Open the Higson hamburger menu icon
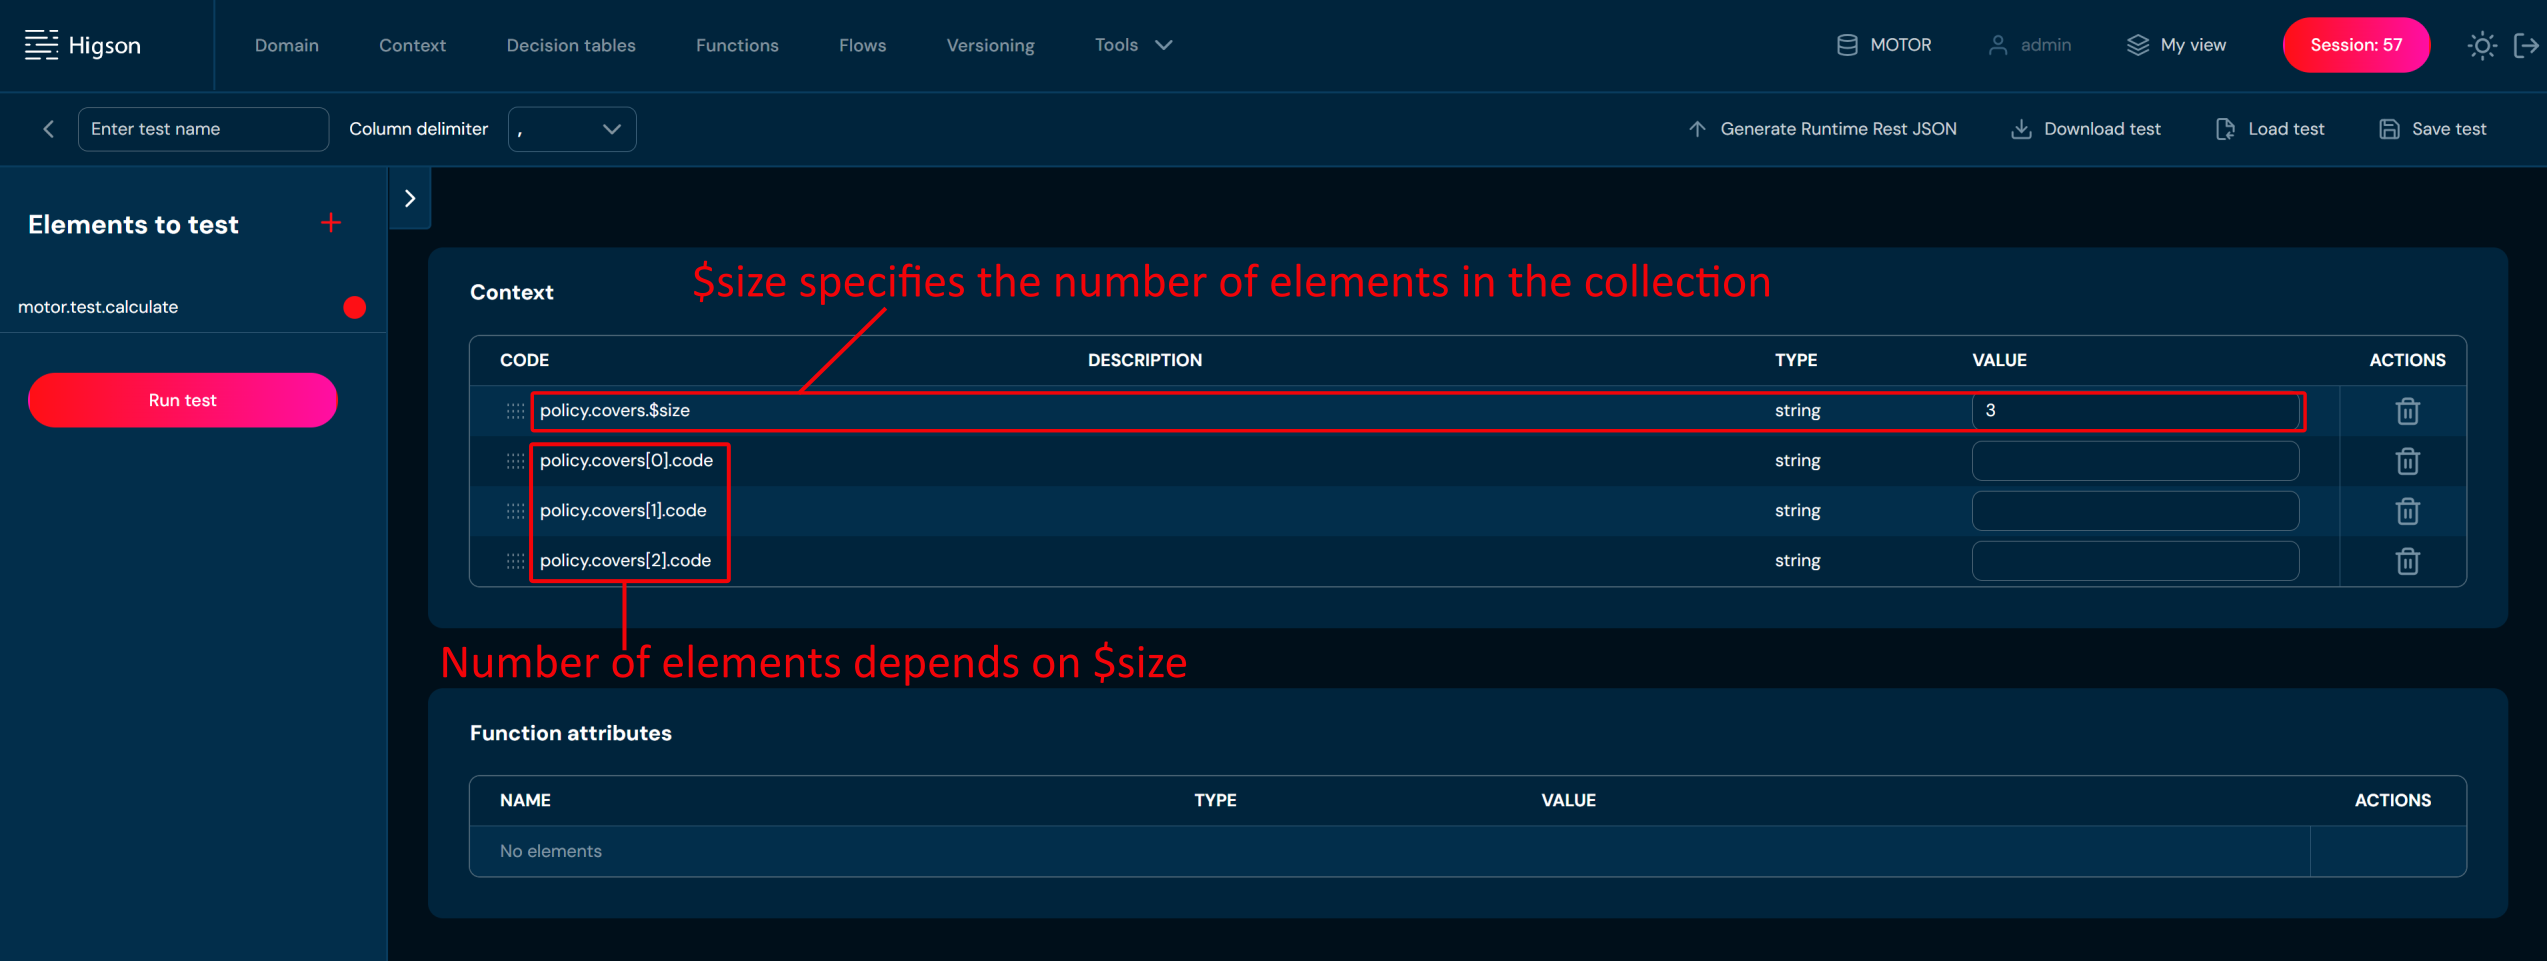Screen dimensions: 2547x961 (x=41, y=45)
